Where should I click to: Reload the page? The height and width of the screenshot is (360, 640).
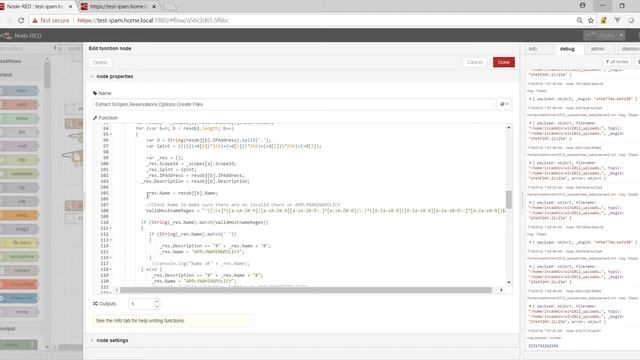click(21, 20)
